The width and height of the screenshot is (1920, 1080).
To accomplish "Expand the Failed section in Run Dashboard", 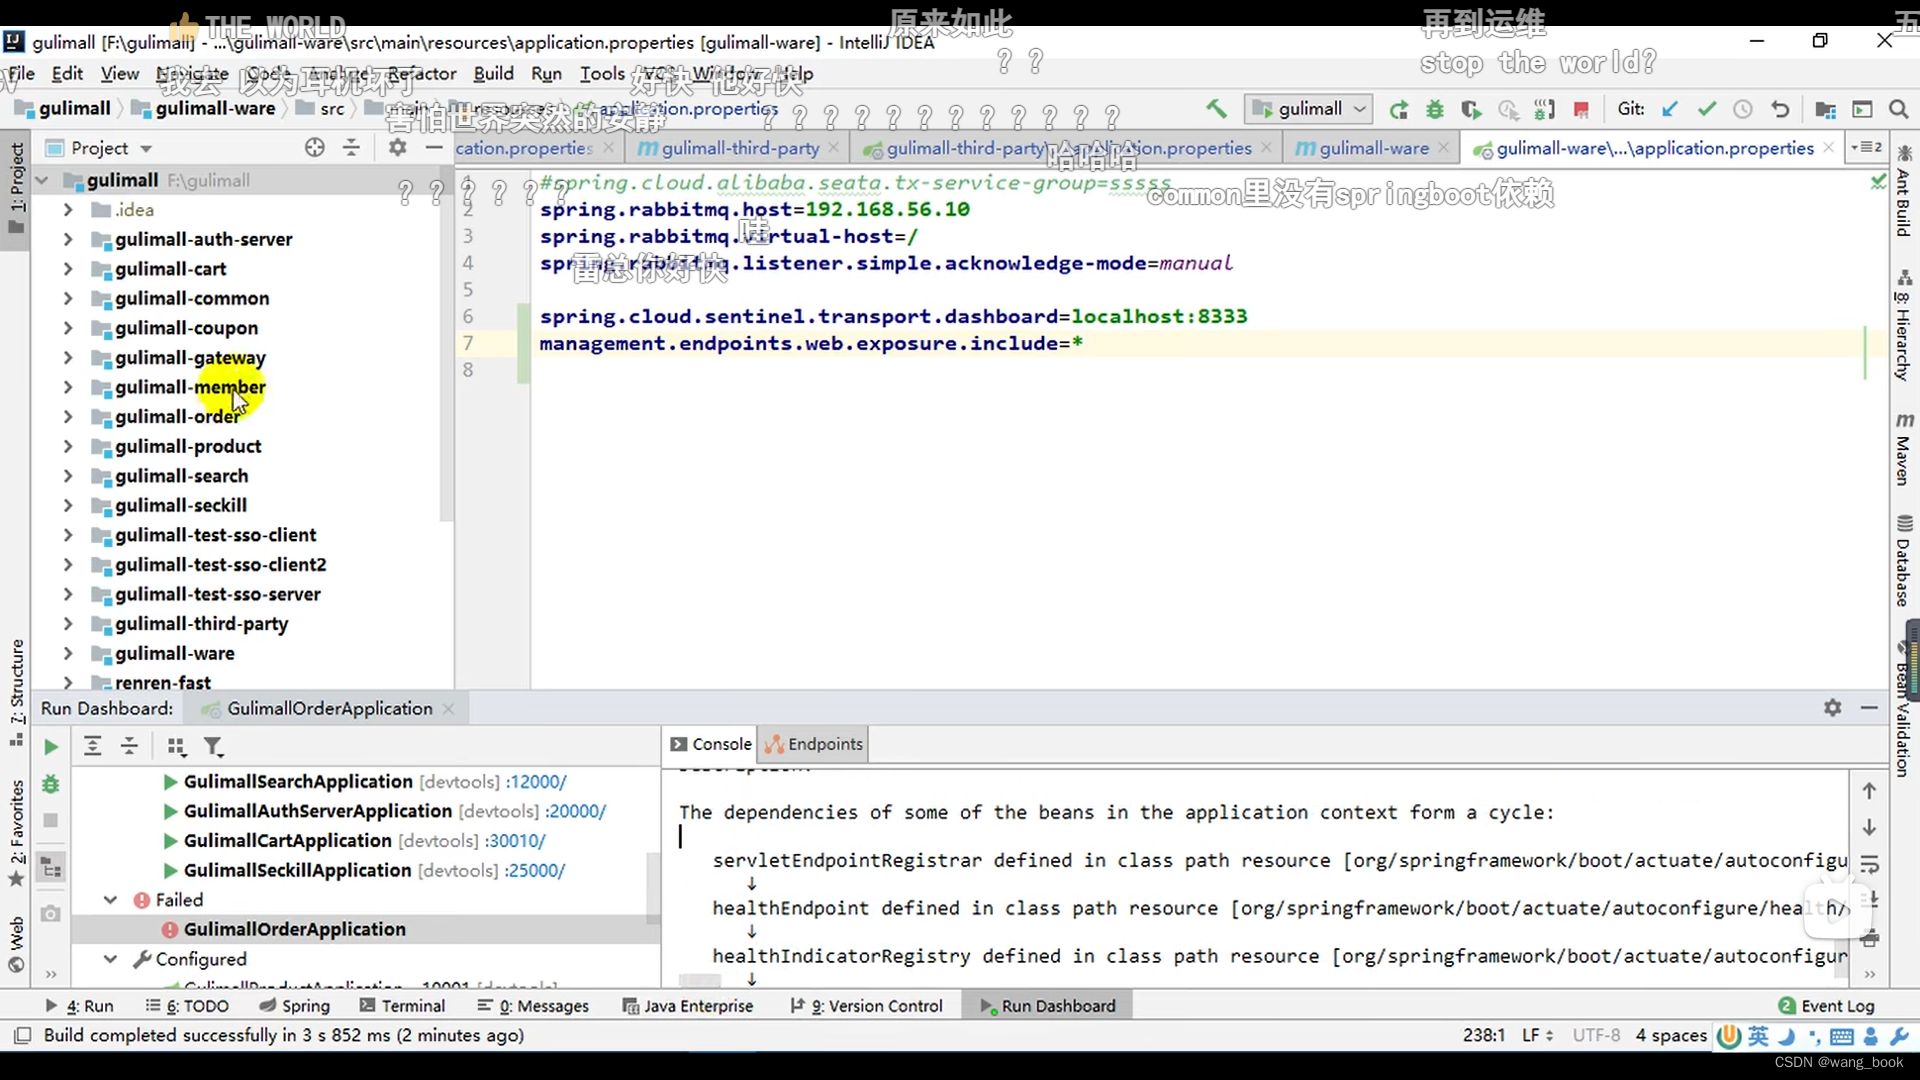I will 109,899.
